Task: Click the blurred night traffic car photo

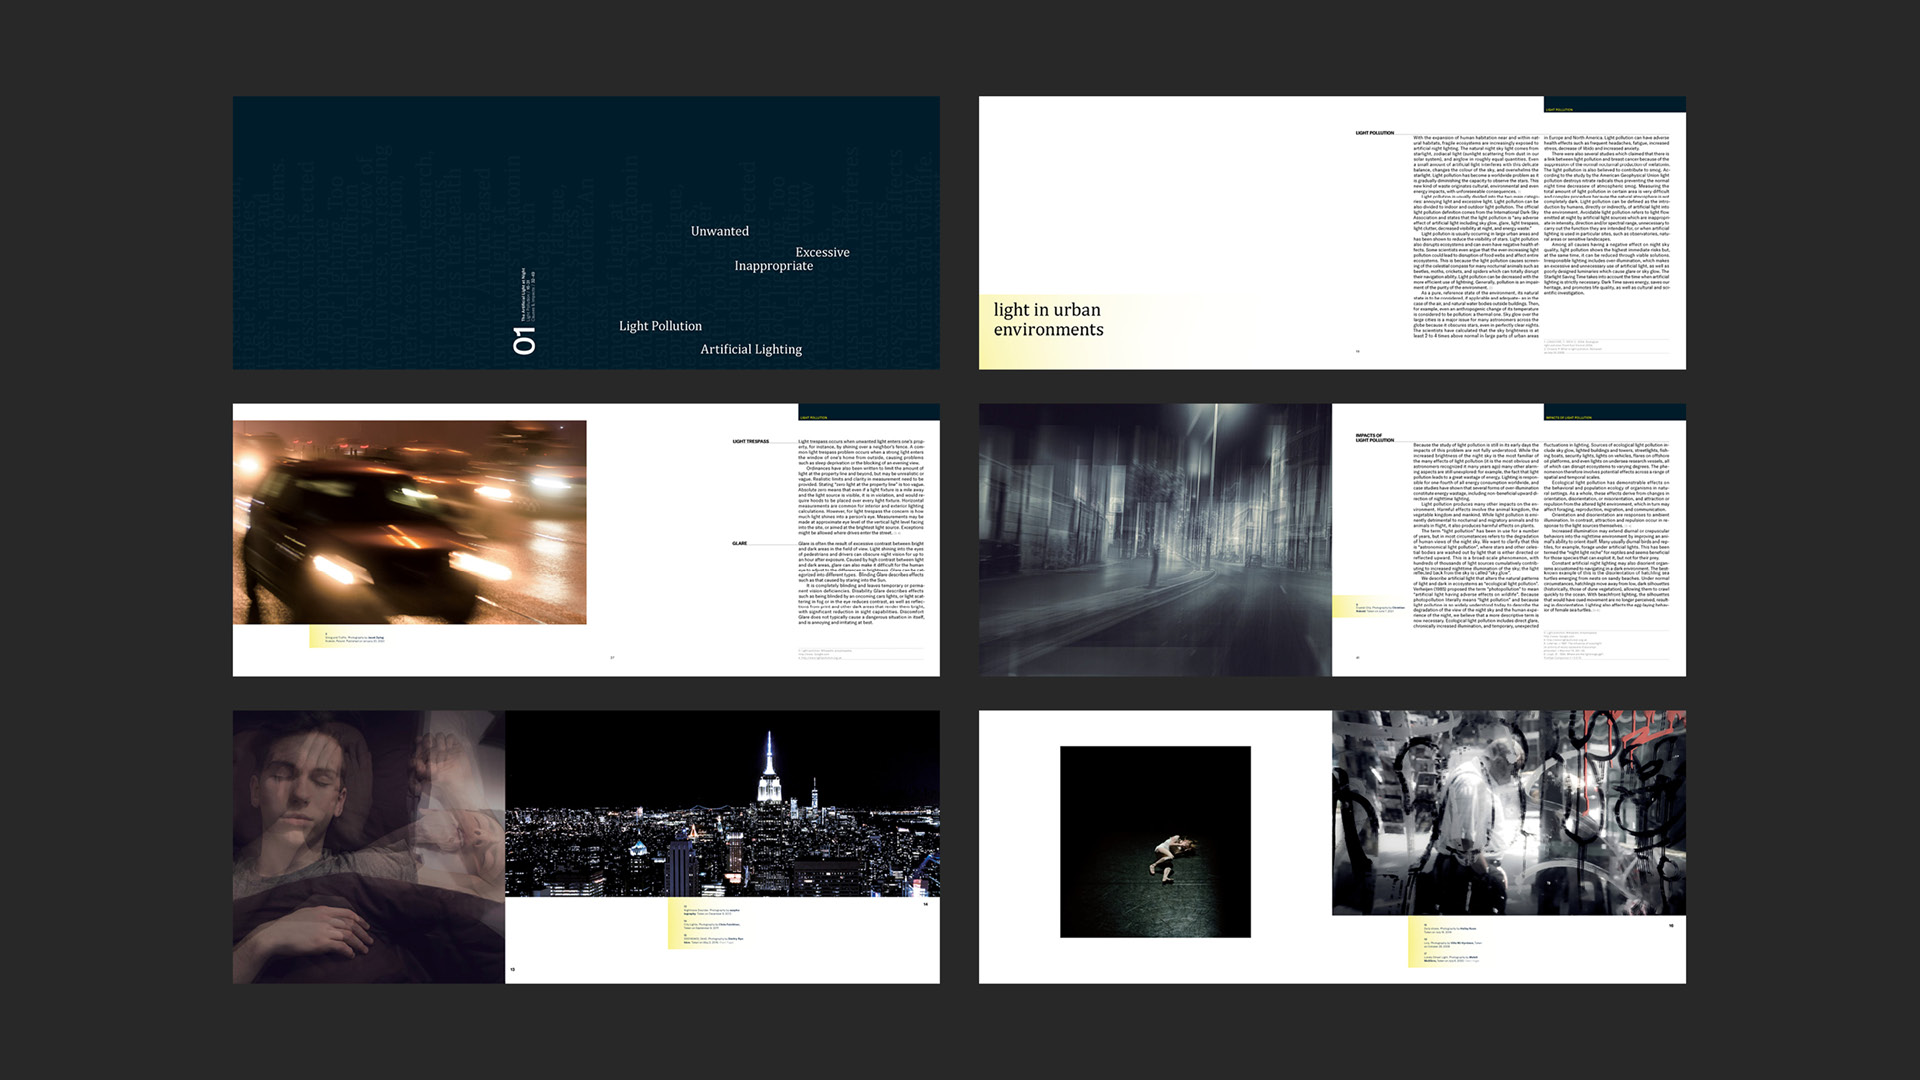Action: (x=409, y=522)
